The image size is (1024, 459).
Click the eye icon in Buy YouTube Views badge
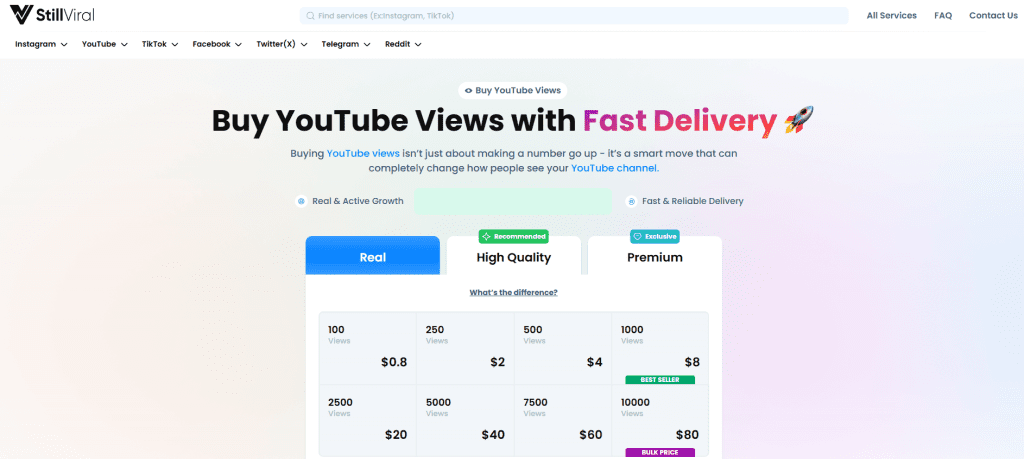468,91
